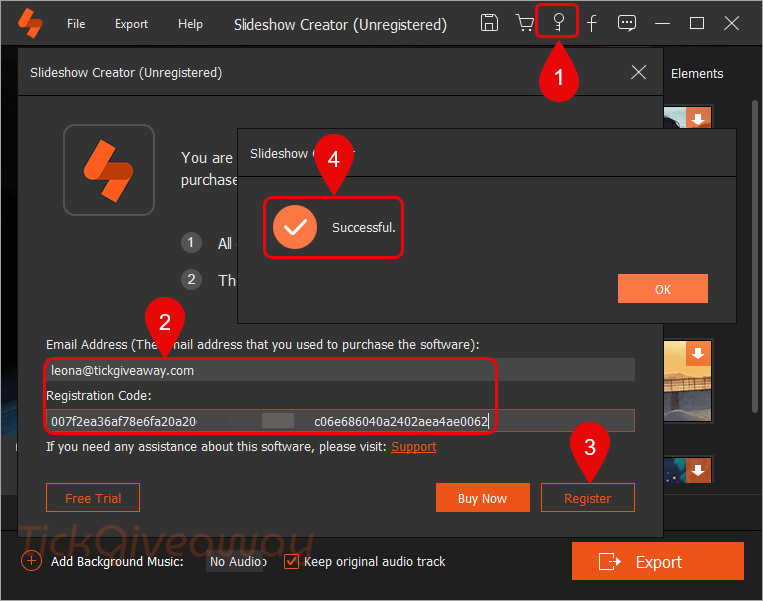763x601 pixels.
Task: Click the Register button
Action: point(587,498)
